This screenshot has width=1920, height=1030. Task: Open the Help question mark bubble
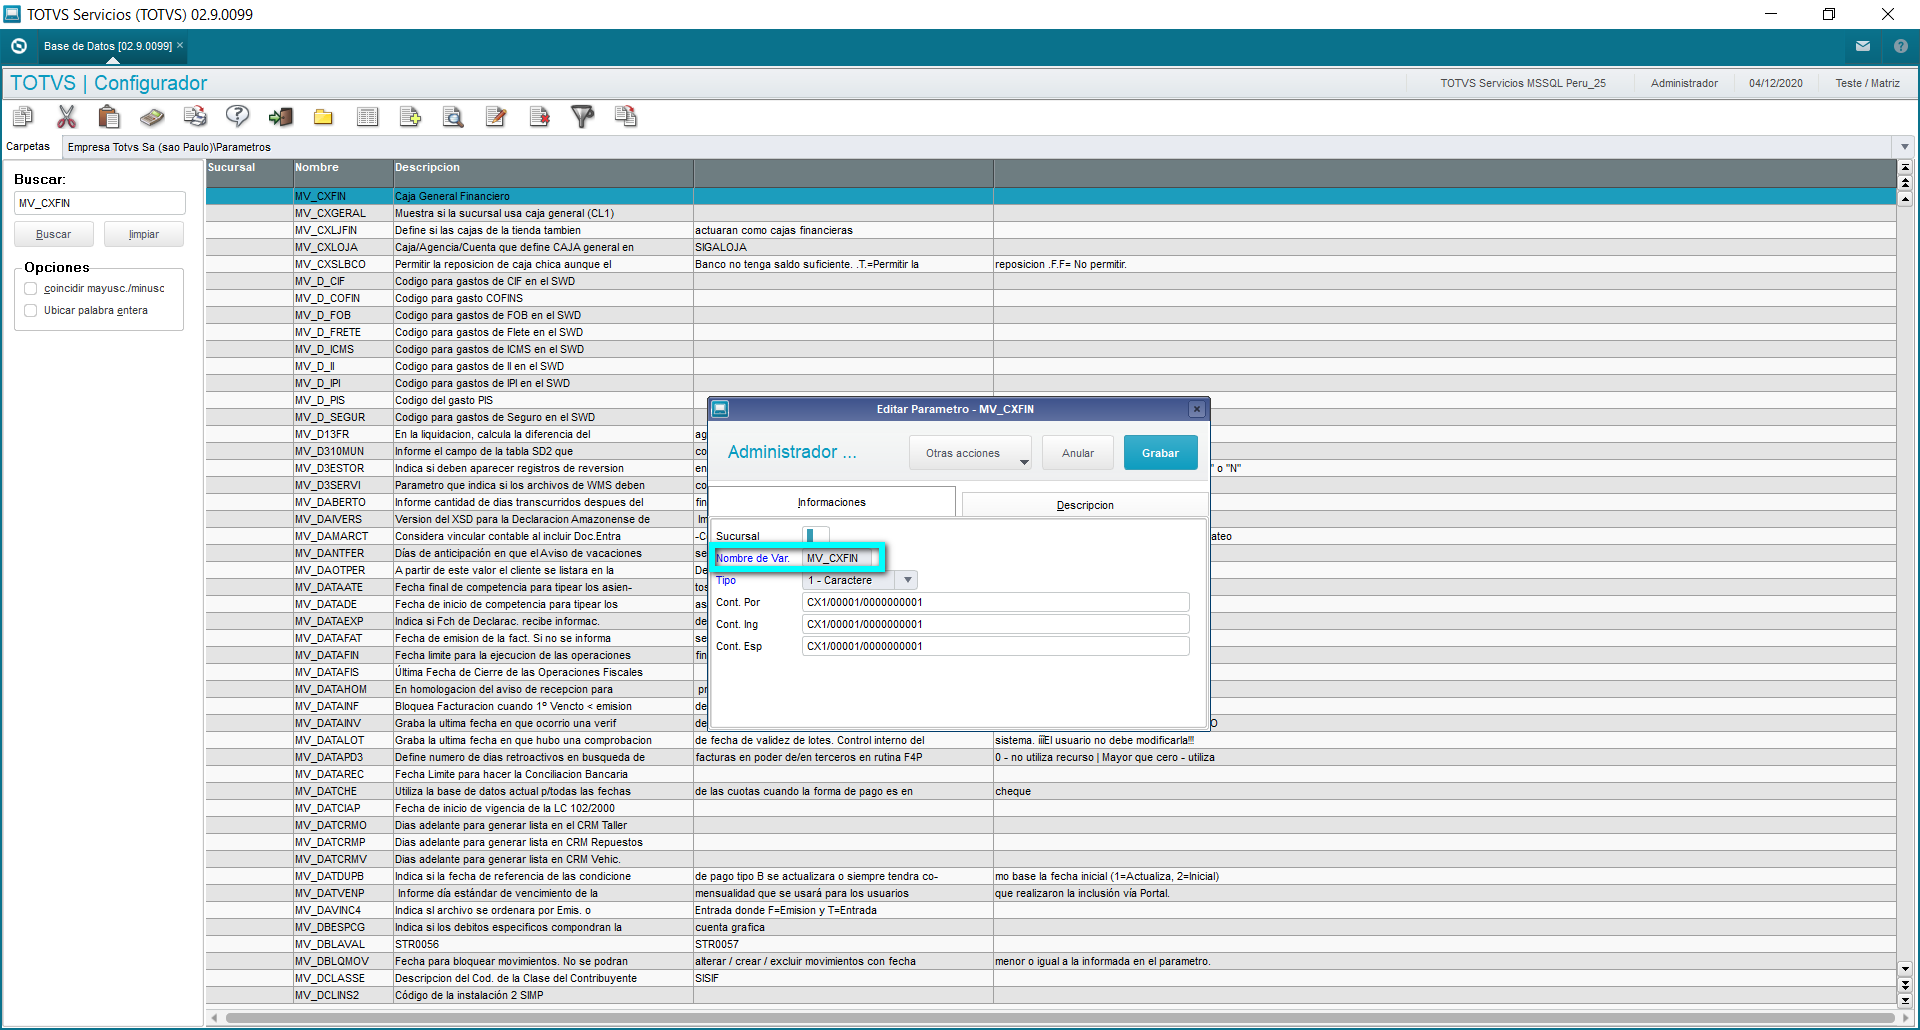point(238,117)
